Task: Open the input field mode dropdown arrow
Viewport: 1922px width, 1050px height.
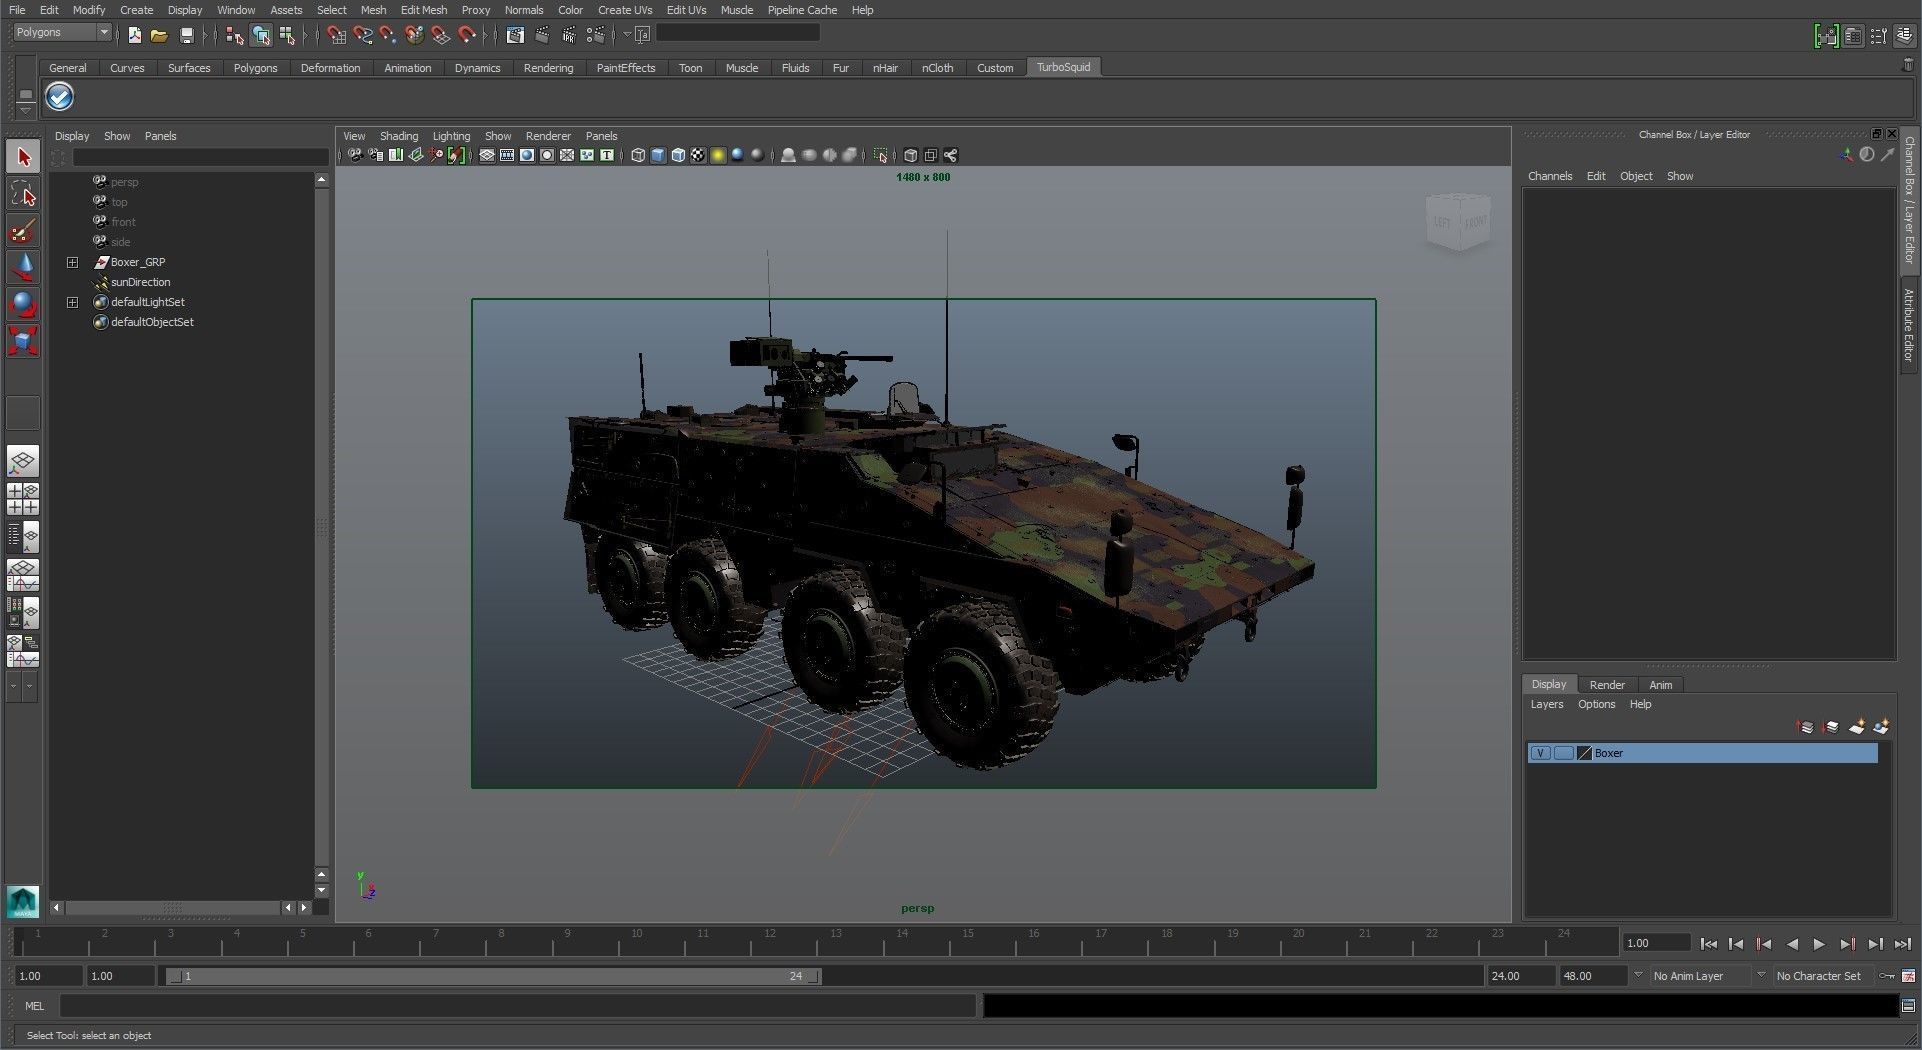Action: pos(627,35)
